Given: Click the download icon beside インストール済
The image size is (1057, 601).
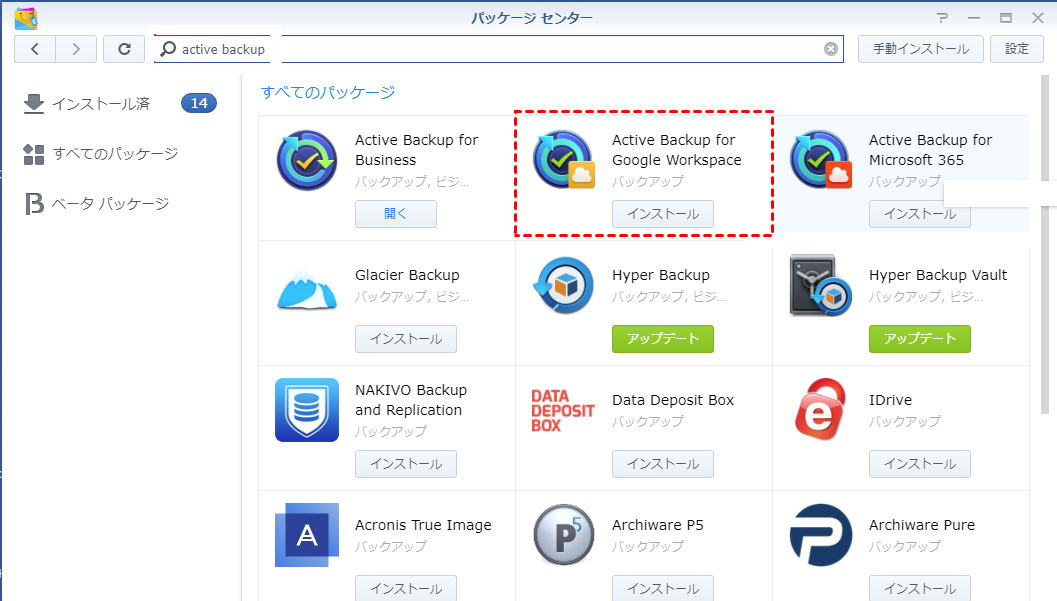Looking at the screenshot, I should coord(34,104).
